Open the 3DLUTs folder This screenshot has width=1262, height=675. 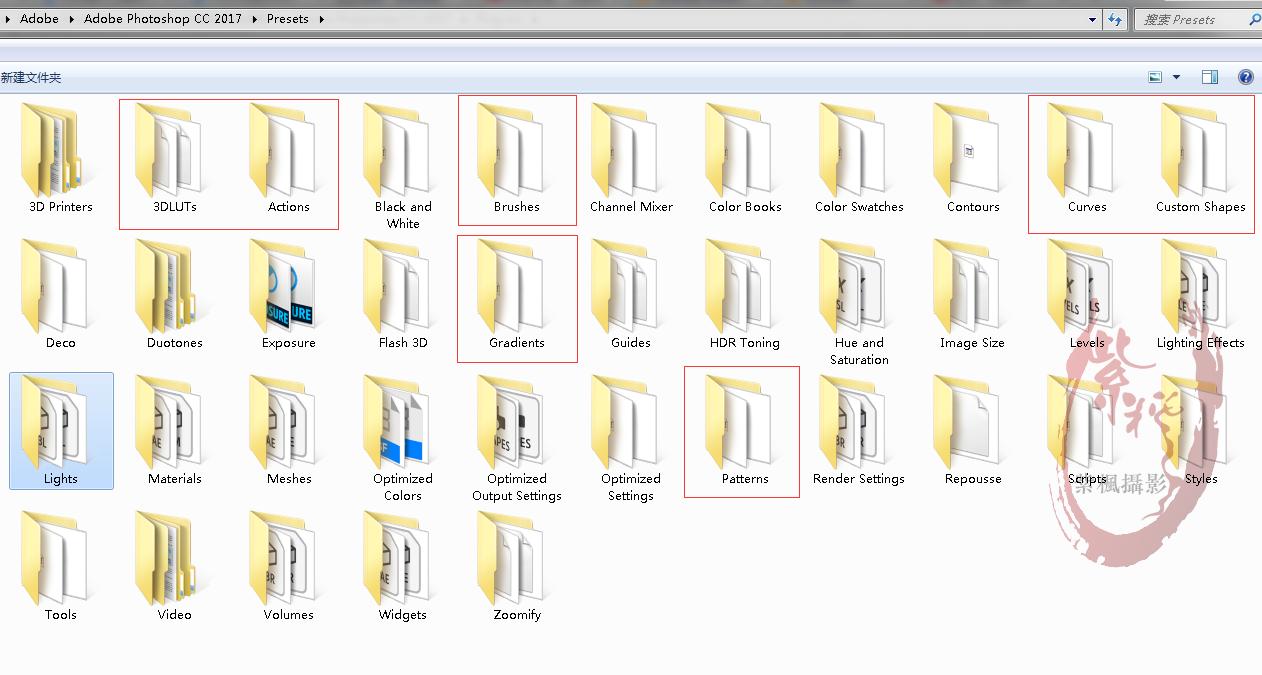point(174,157)
